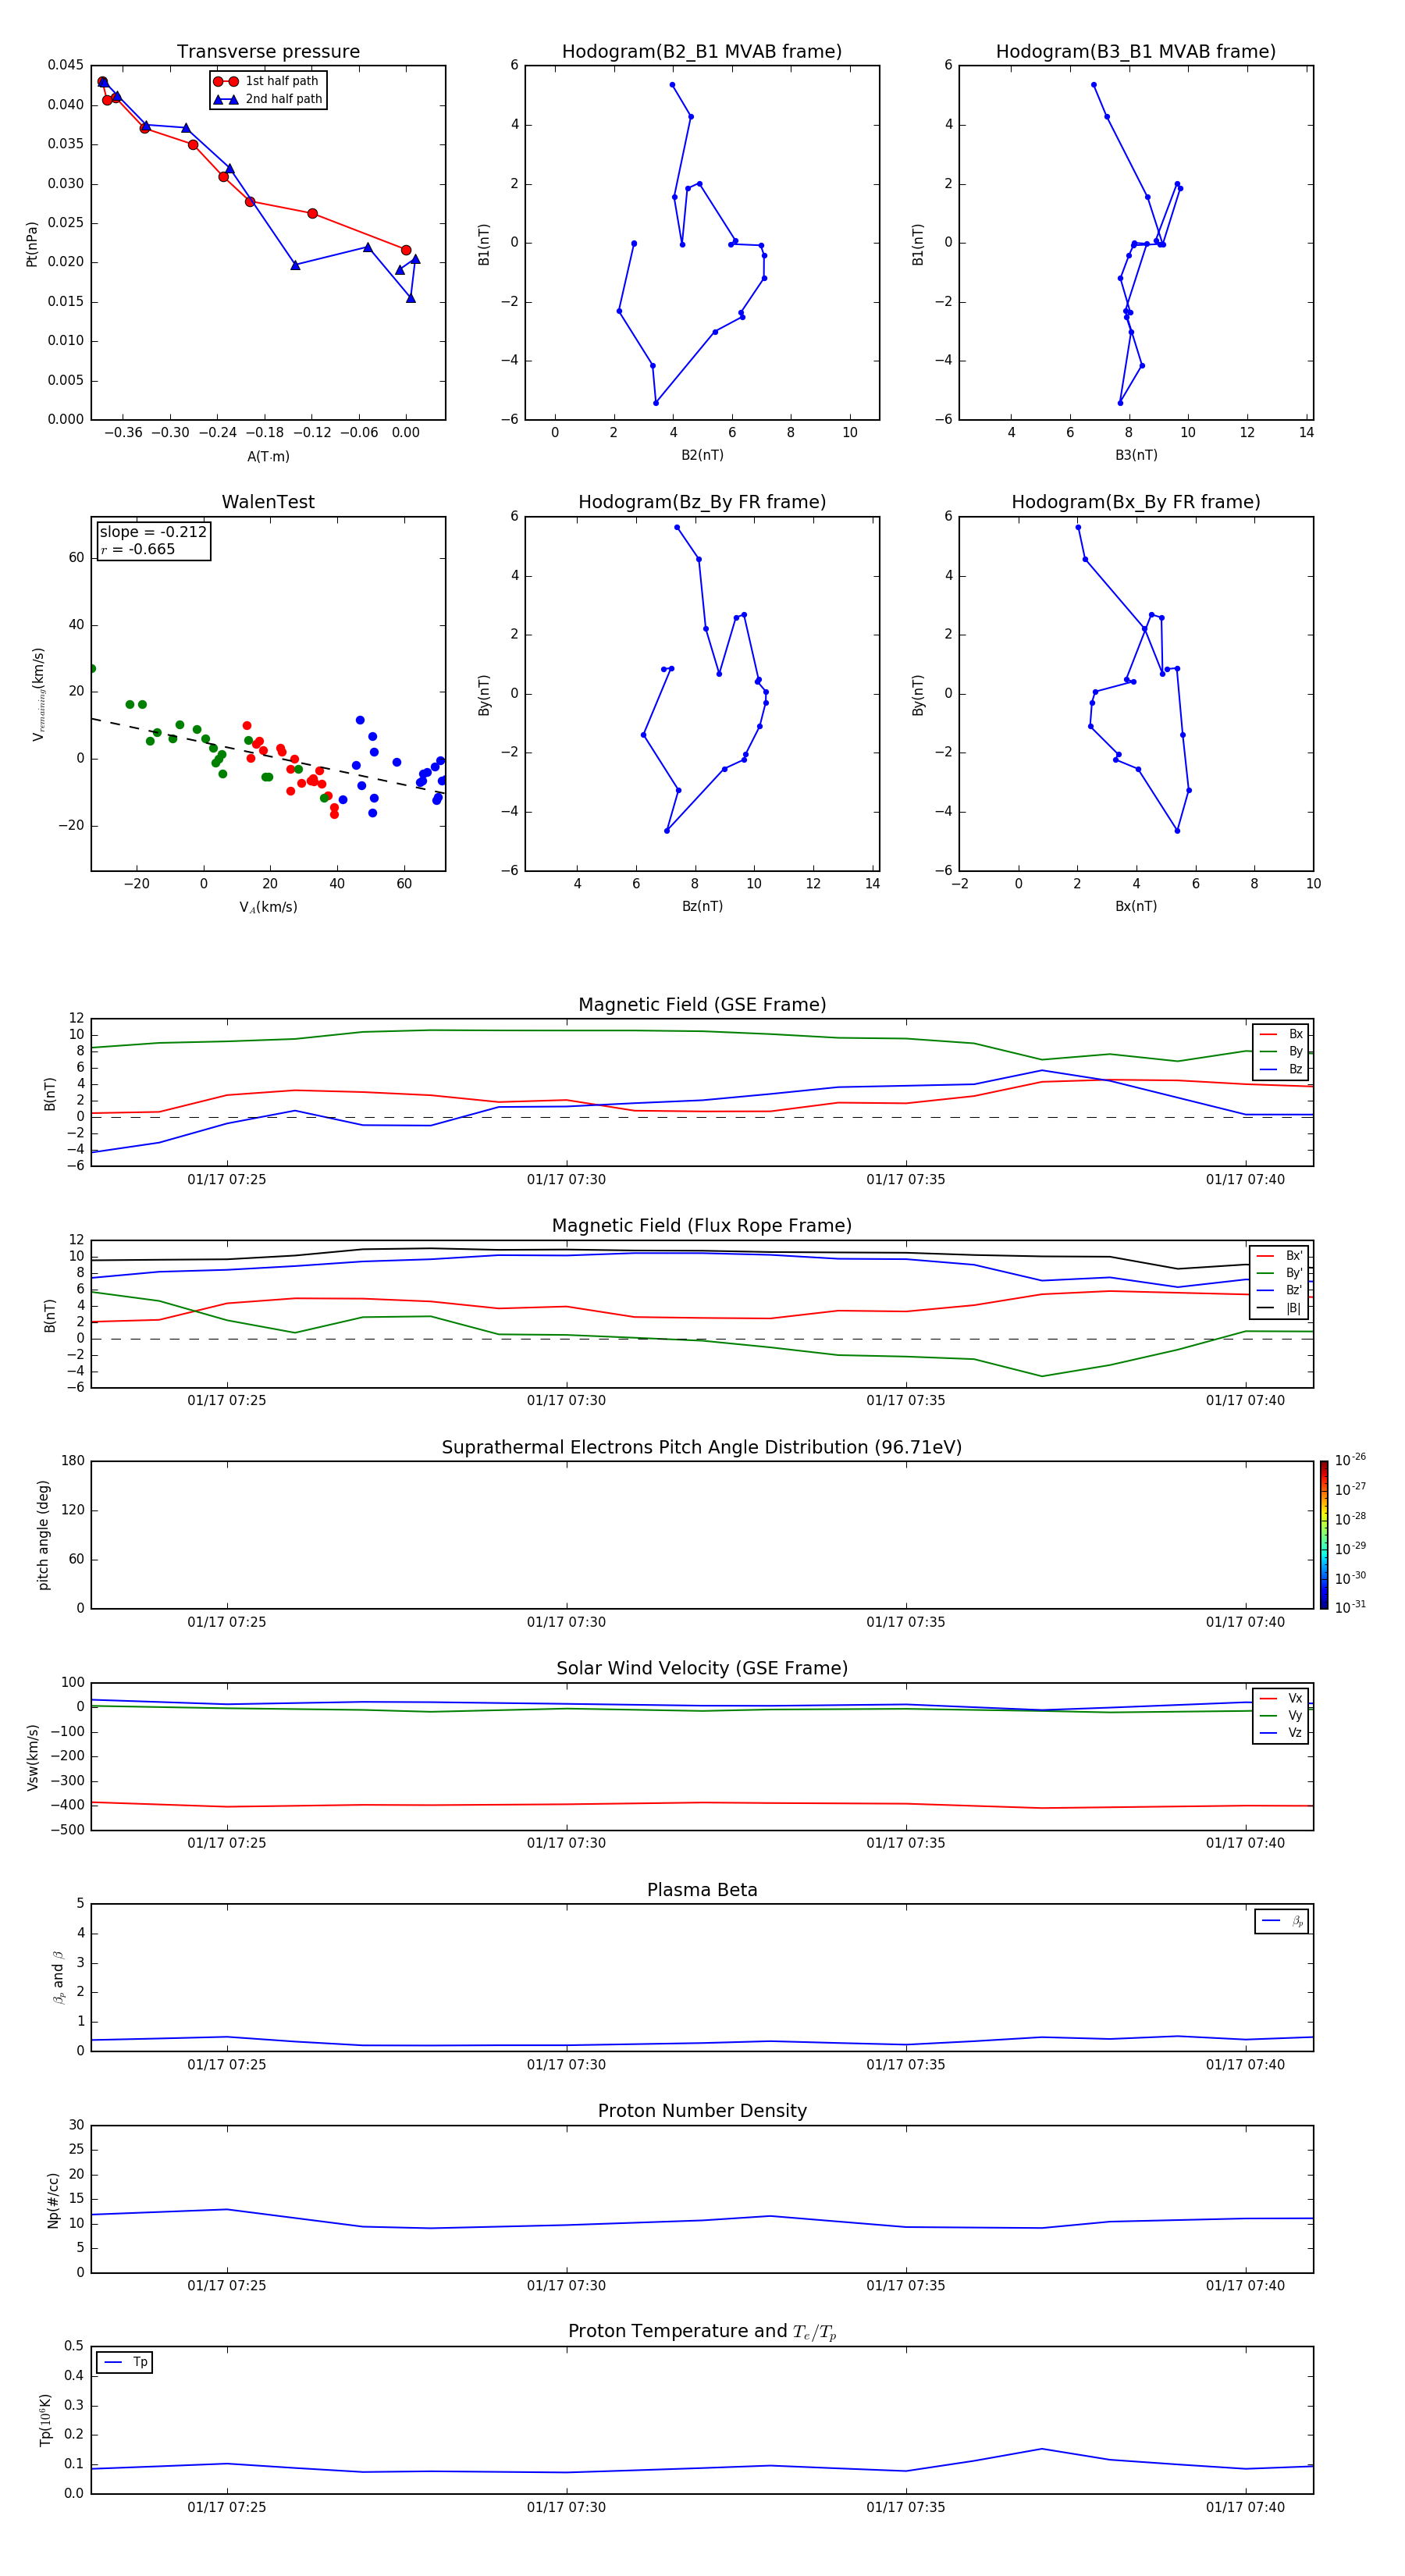Click the 'A(T·m)' x-axis label
This screenshot has width=1405, height=2576.
click(x=268, y=456)
